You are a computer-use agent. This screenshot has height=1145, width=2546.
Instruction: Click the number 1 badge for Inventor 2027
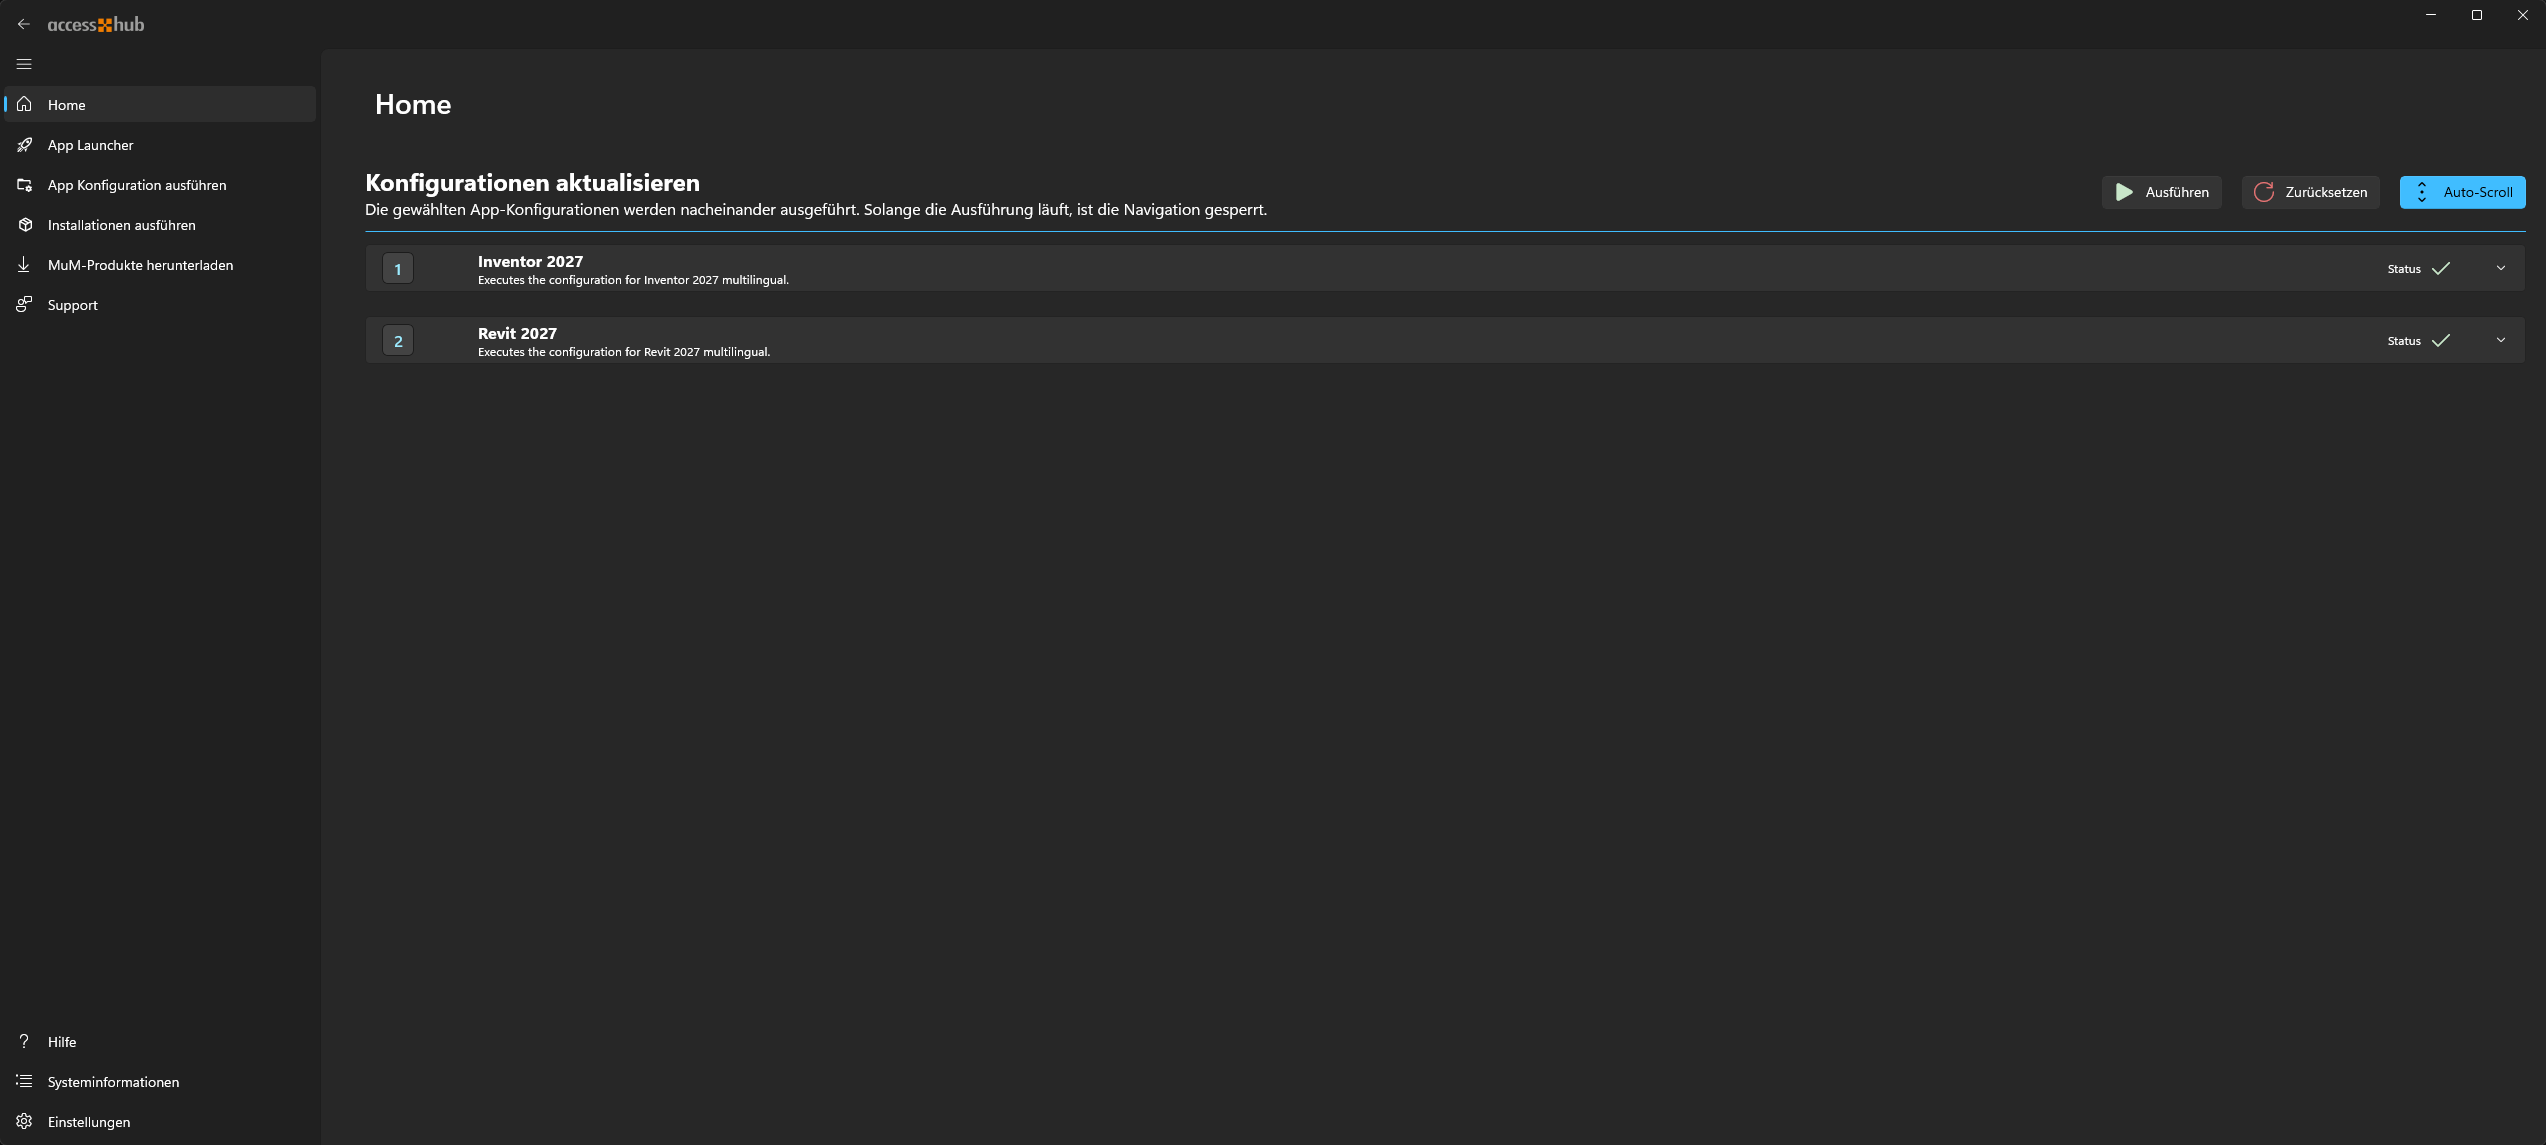[398, 268]
